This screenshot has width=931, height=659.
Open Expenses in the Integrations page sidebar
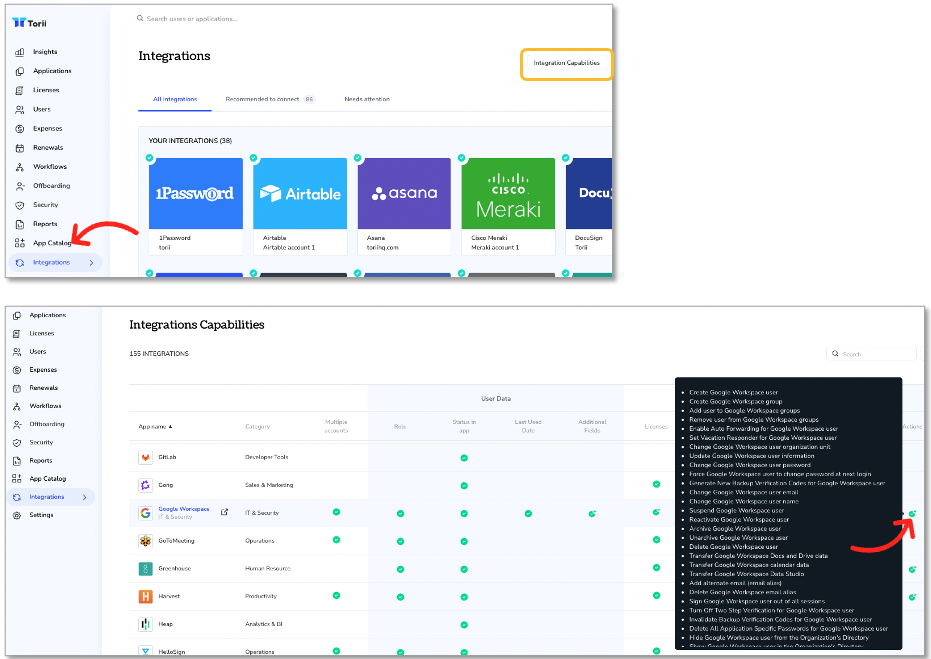48,129
